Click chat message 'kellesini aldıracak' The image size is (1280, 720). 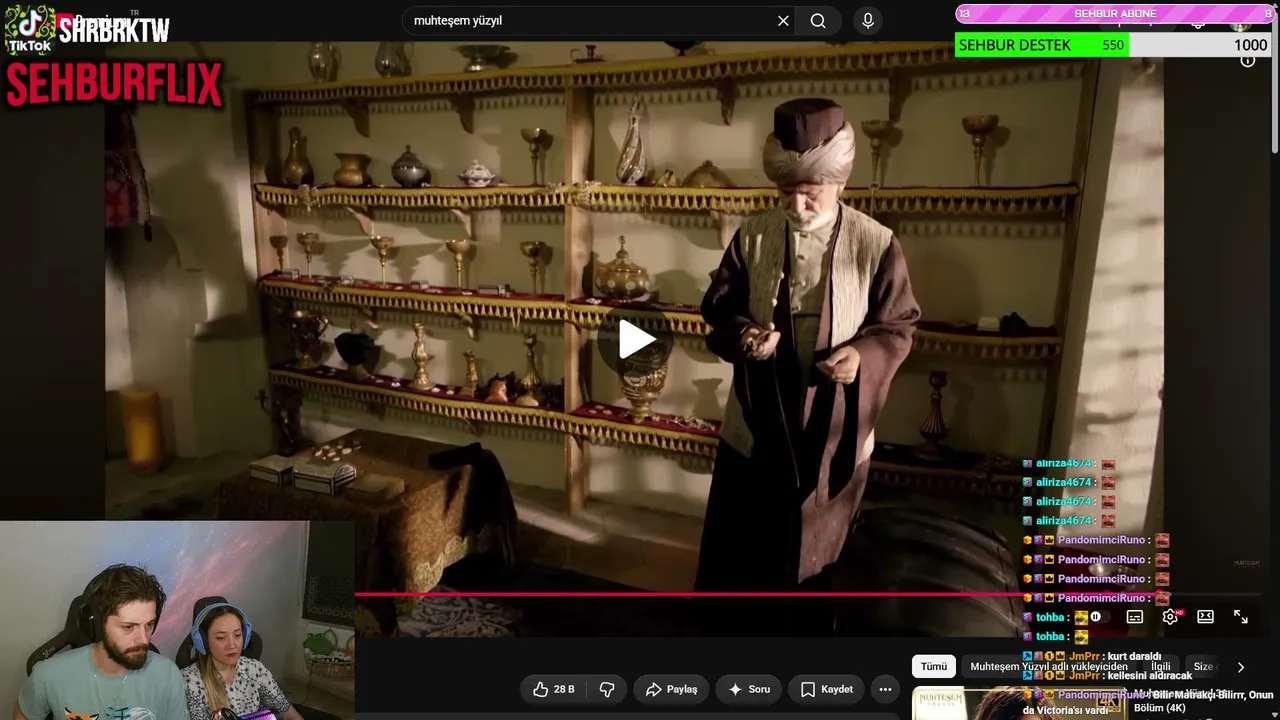[x=1150, y=676]
